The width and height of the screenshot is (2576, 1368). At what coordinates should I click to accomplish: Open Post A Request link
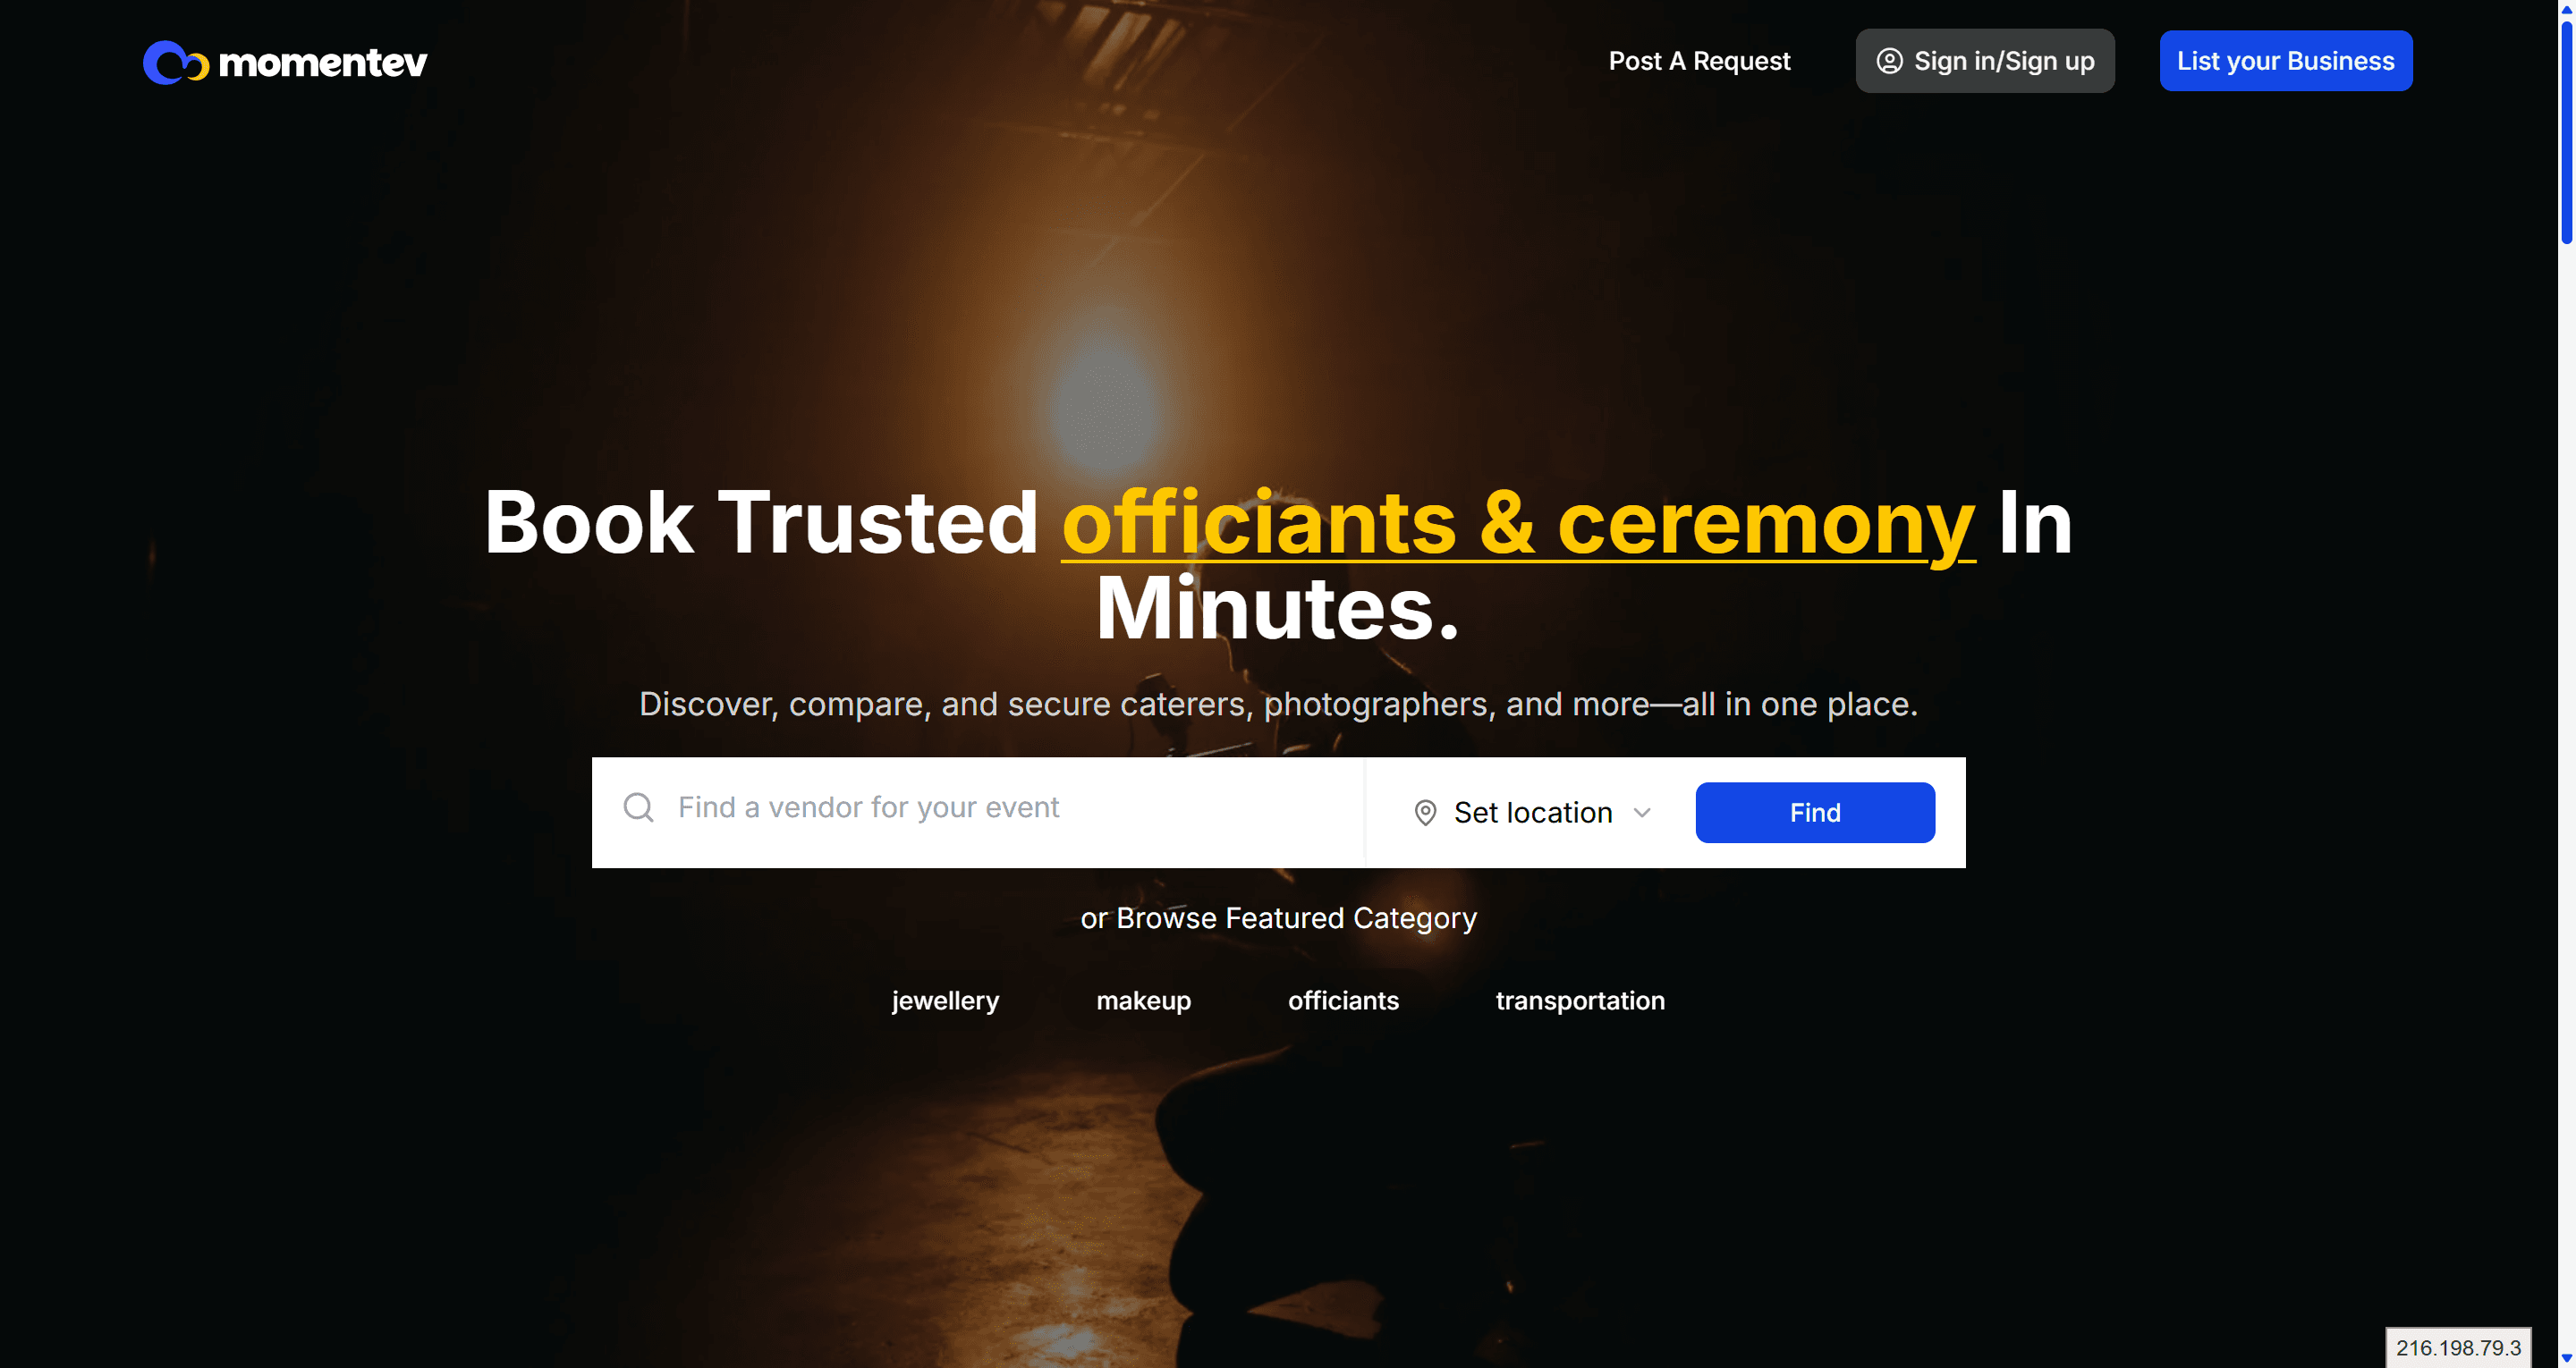coord(1698,61)
